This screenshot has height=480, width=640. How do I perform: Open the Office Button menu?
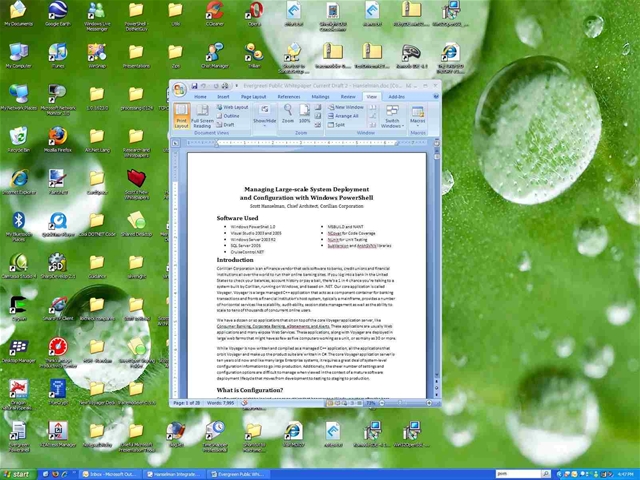(x=179, y=89)
